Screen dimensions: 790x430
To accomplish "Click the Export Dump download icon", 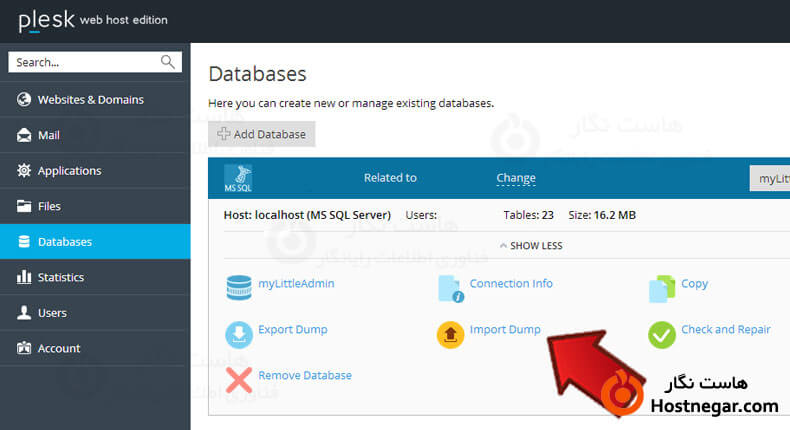I will click(x=239, y=334).
